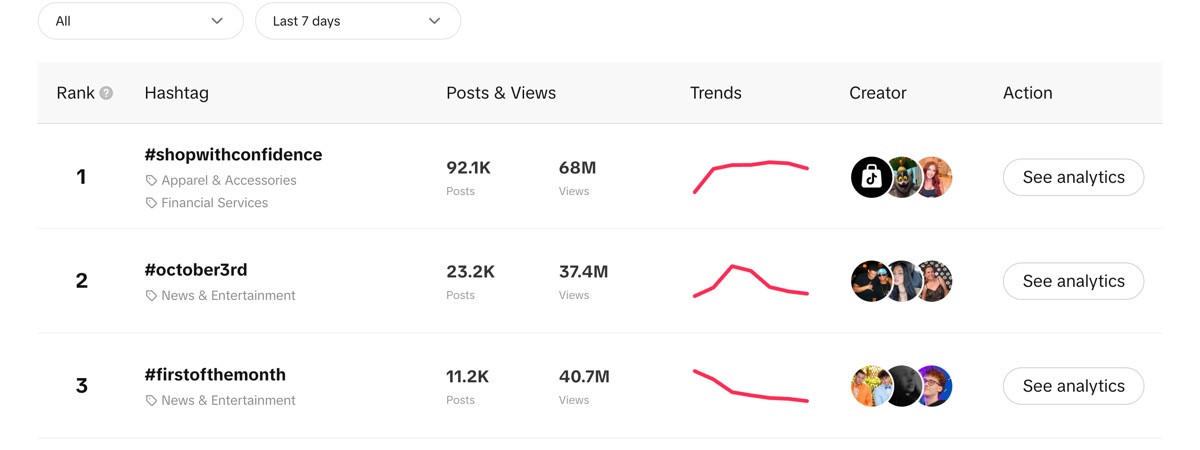1200x450 pixels.
Task: See analytics for #october3rd
Action: (x=1073, y=281)
